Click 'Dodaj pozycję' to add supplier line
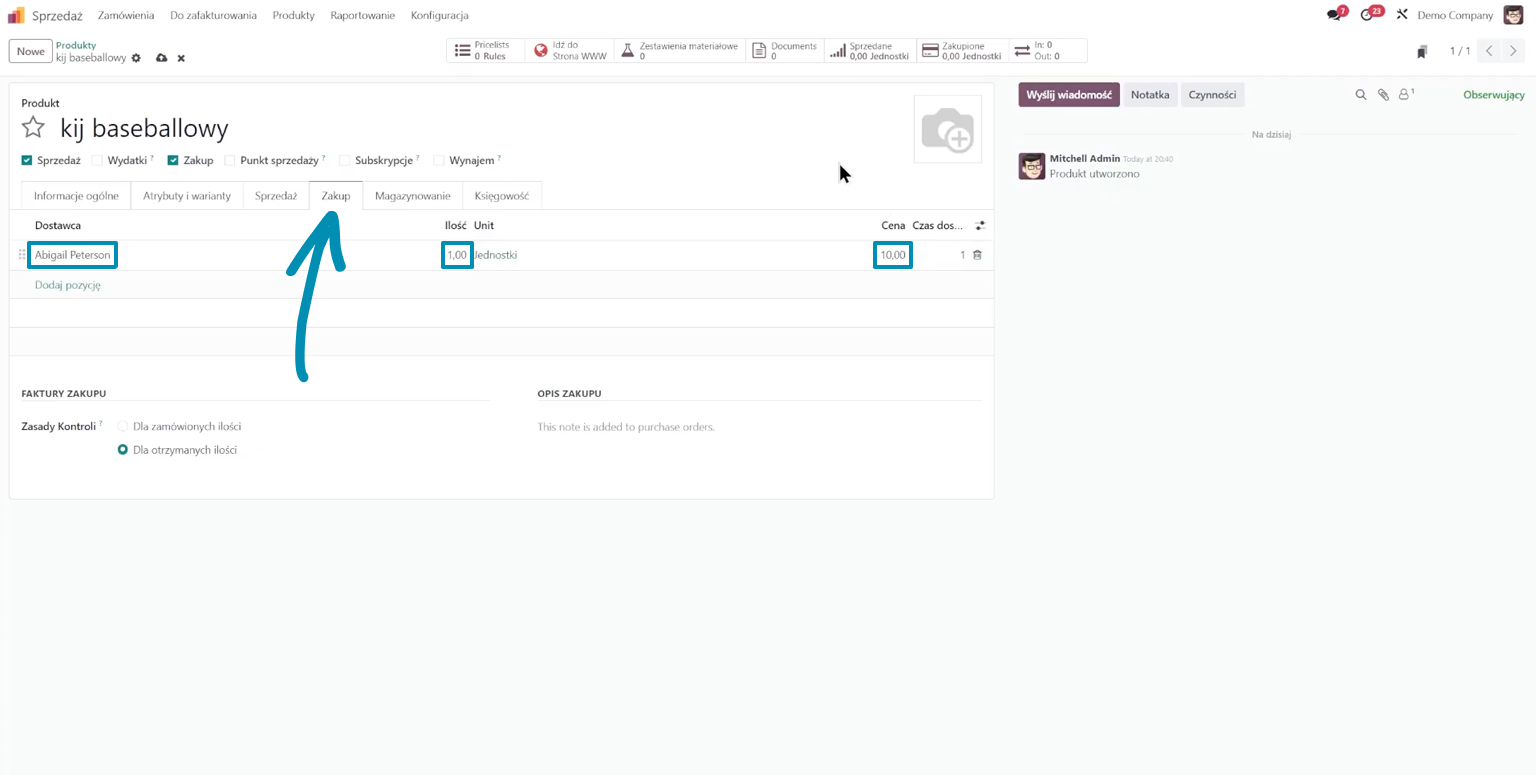1536x775 pixels. point(68,285)
